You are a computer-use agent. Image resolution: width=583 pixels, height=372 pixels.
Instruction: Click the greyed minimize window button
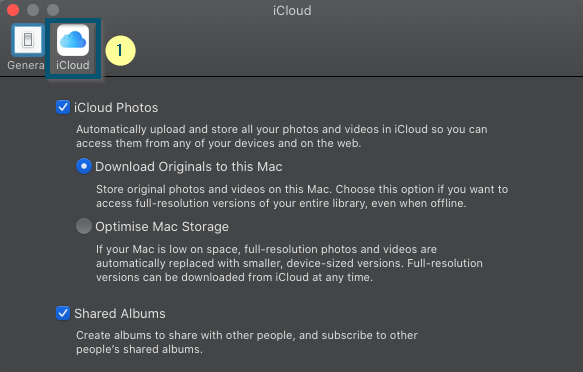coord(33,10)
